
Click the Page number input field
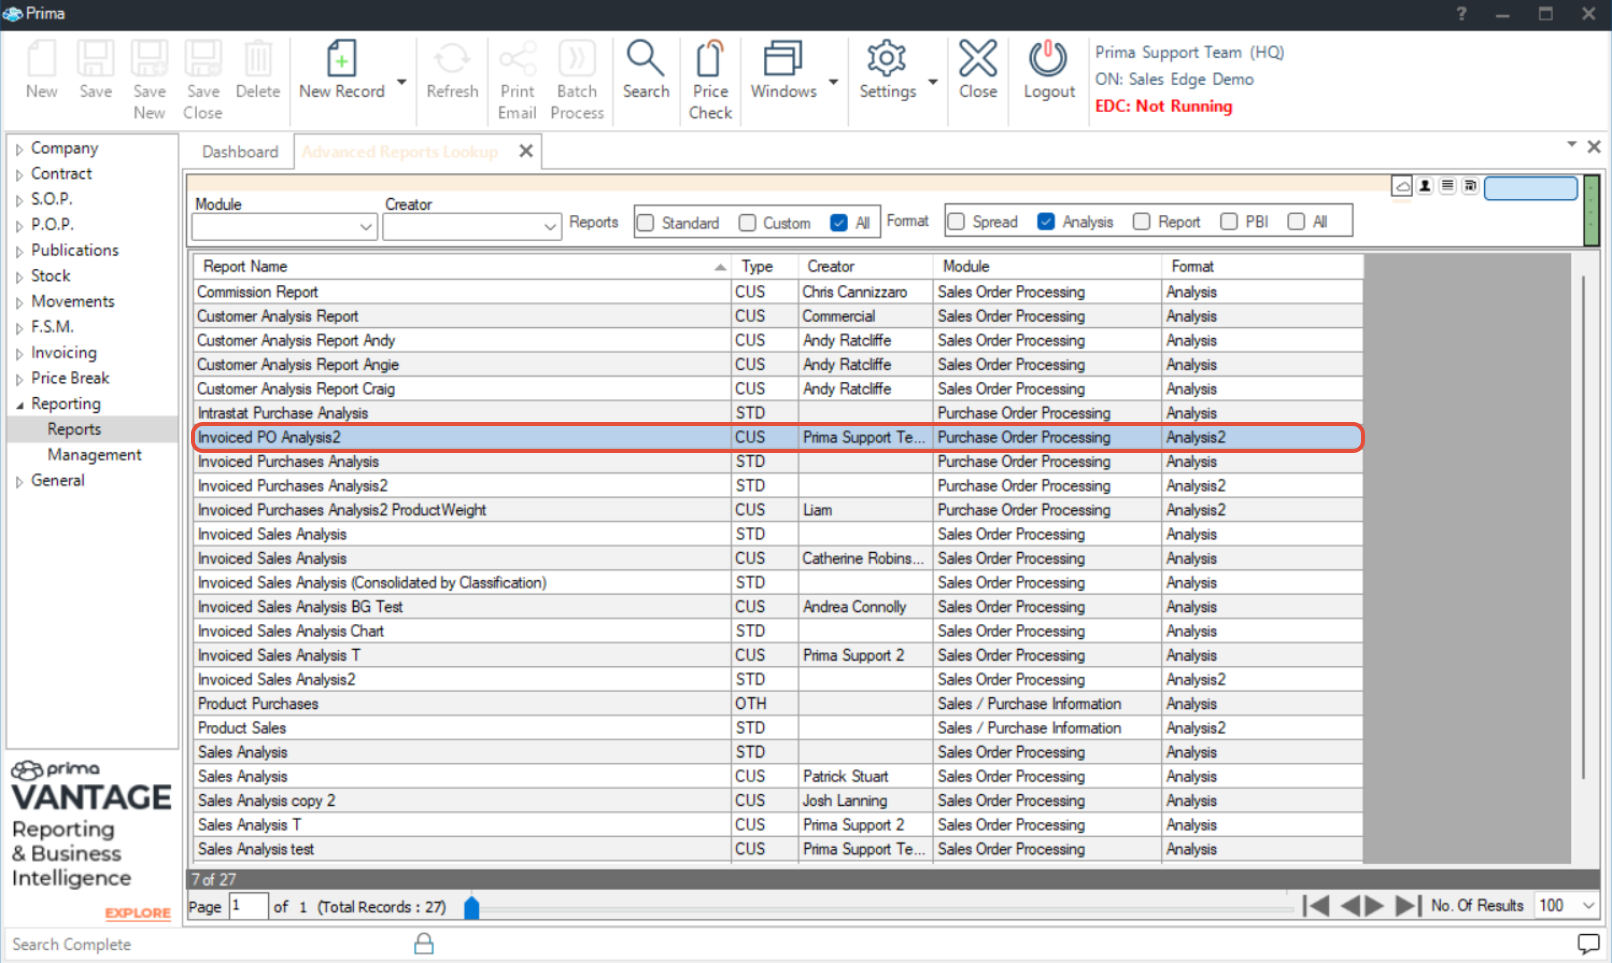coord(248,906)
